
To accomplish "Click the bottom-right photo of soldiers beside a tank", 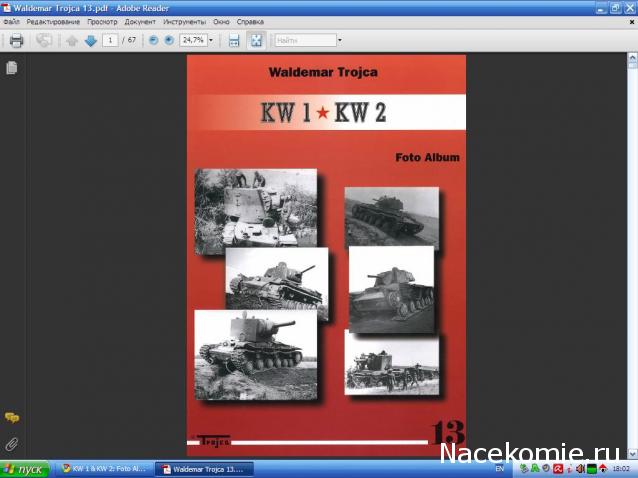I will tap(392, 363).
